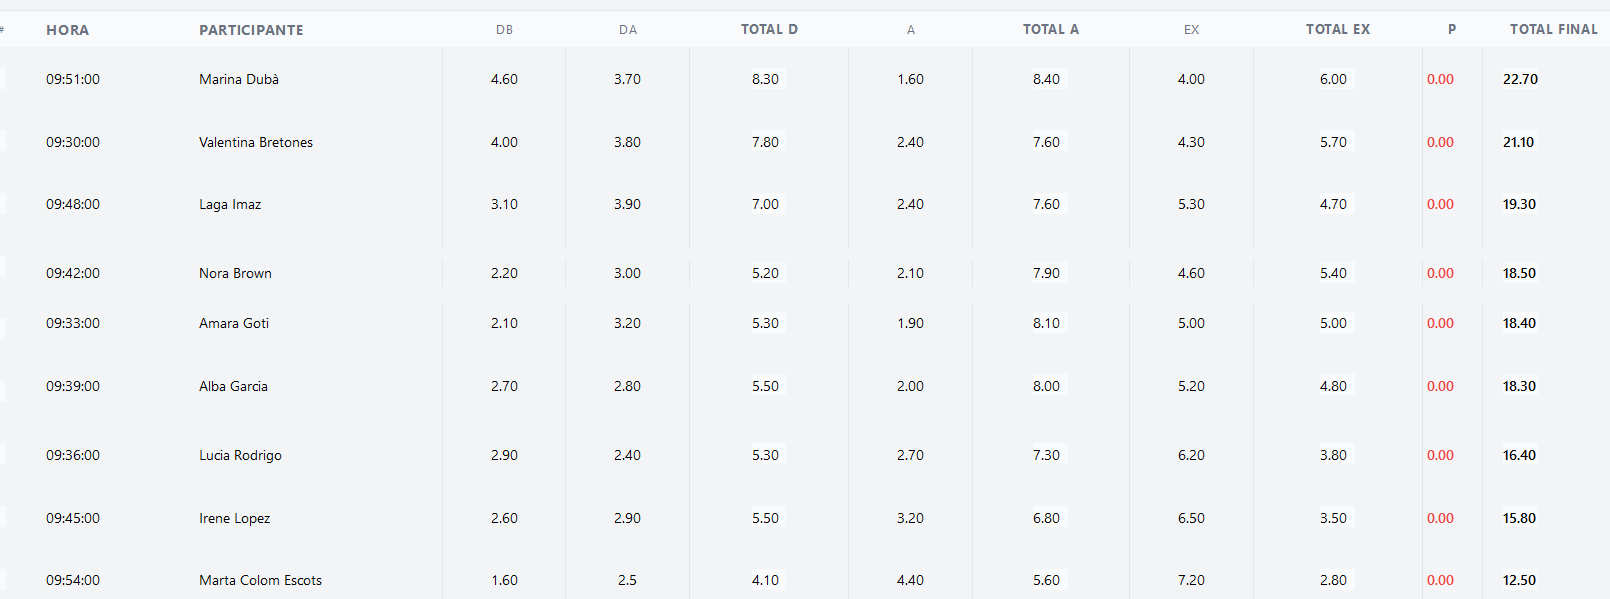Click the TOTAL EX column header

[1337, 29]
